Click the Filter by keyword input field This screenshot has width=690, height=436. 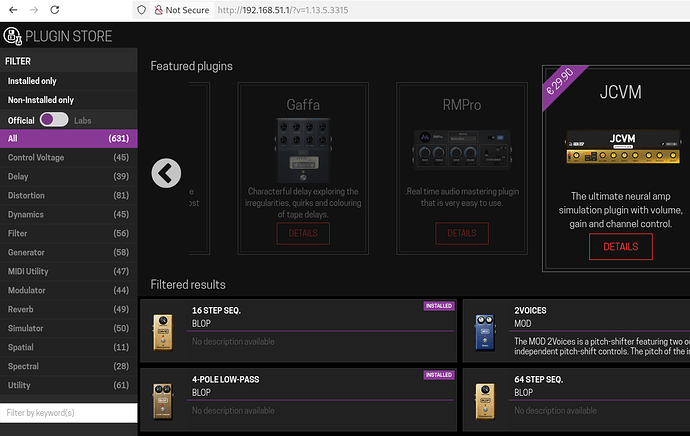tap(68, 413)
